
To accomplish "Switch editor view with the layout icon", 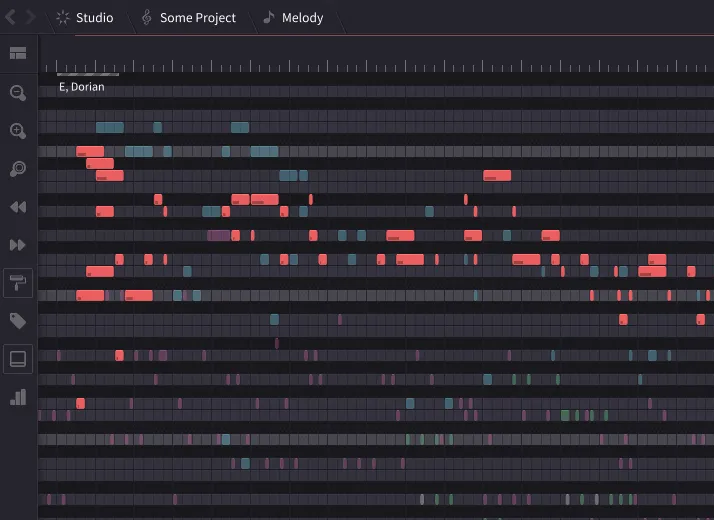I will point(18,53).
